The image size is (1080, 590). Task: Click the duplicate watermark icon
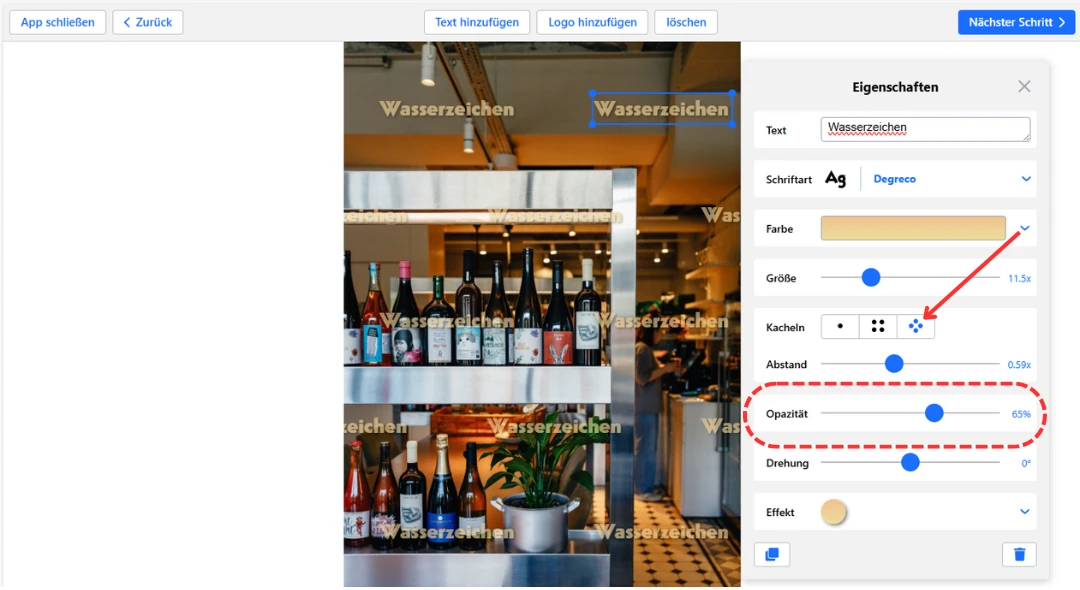pos(771,554)
